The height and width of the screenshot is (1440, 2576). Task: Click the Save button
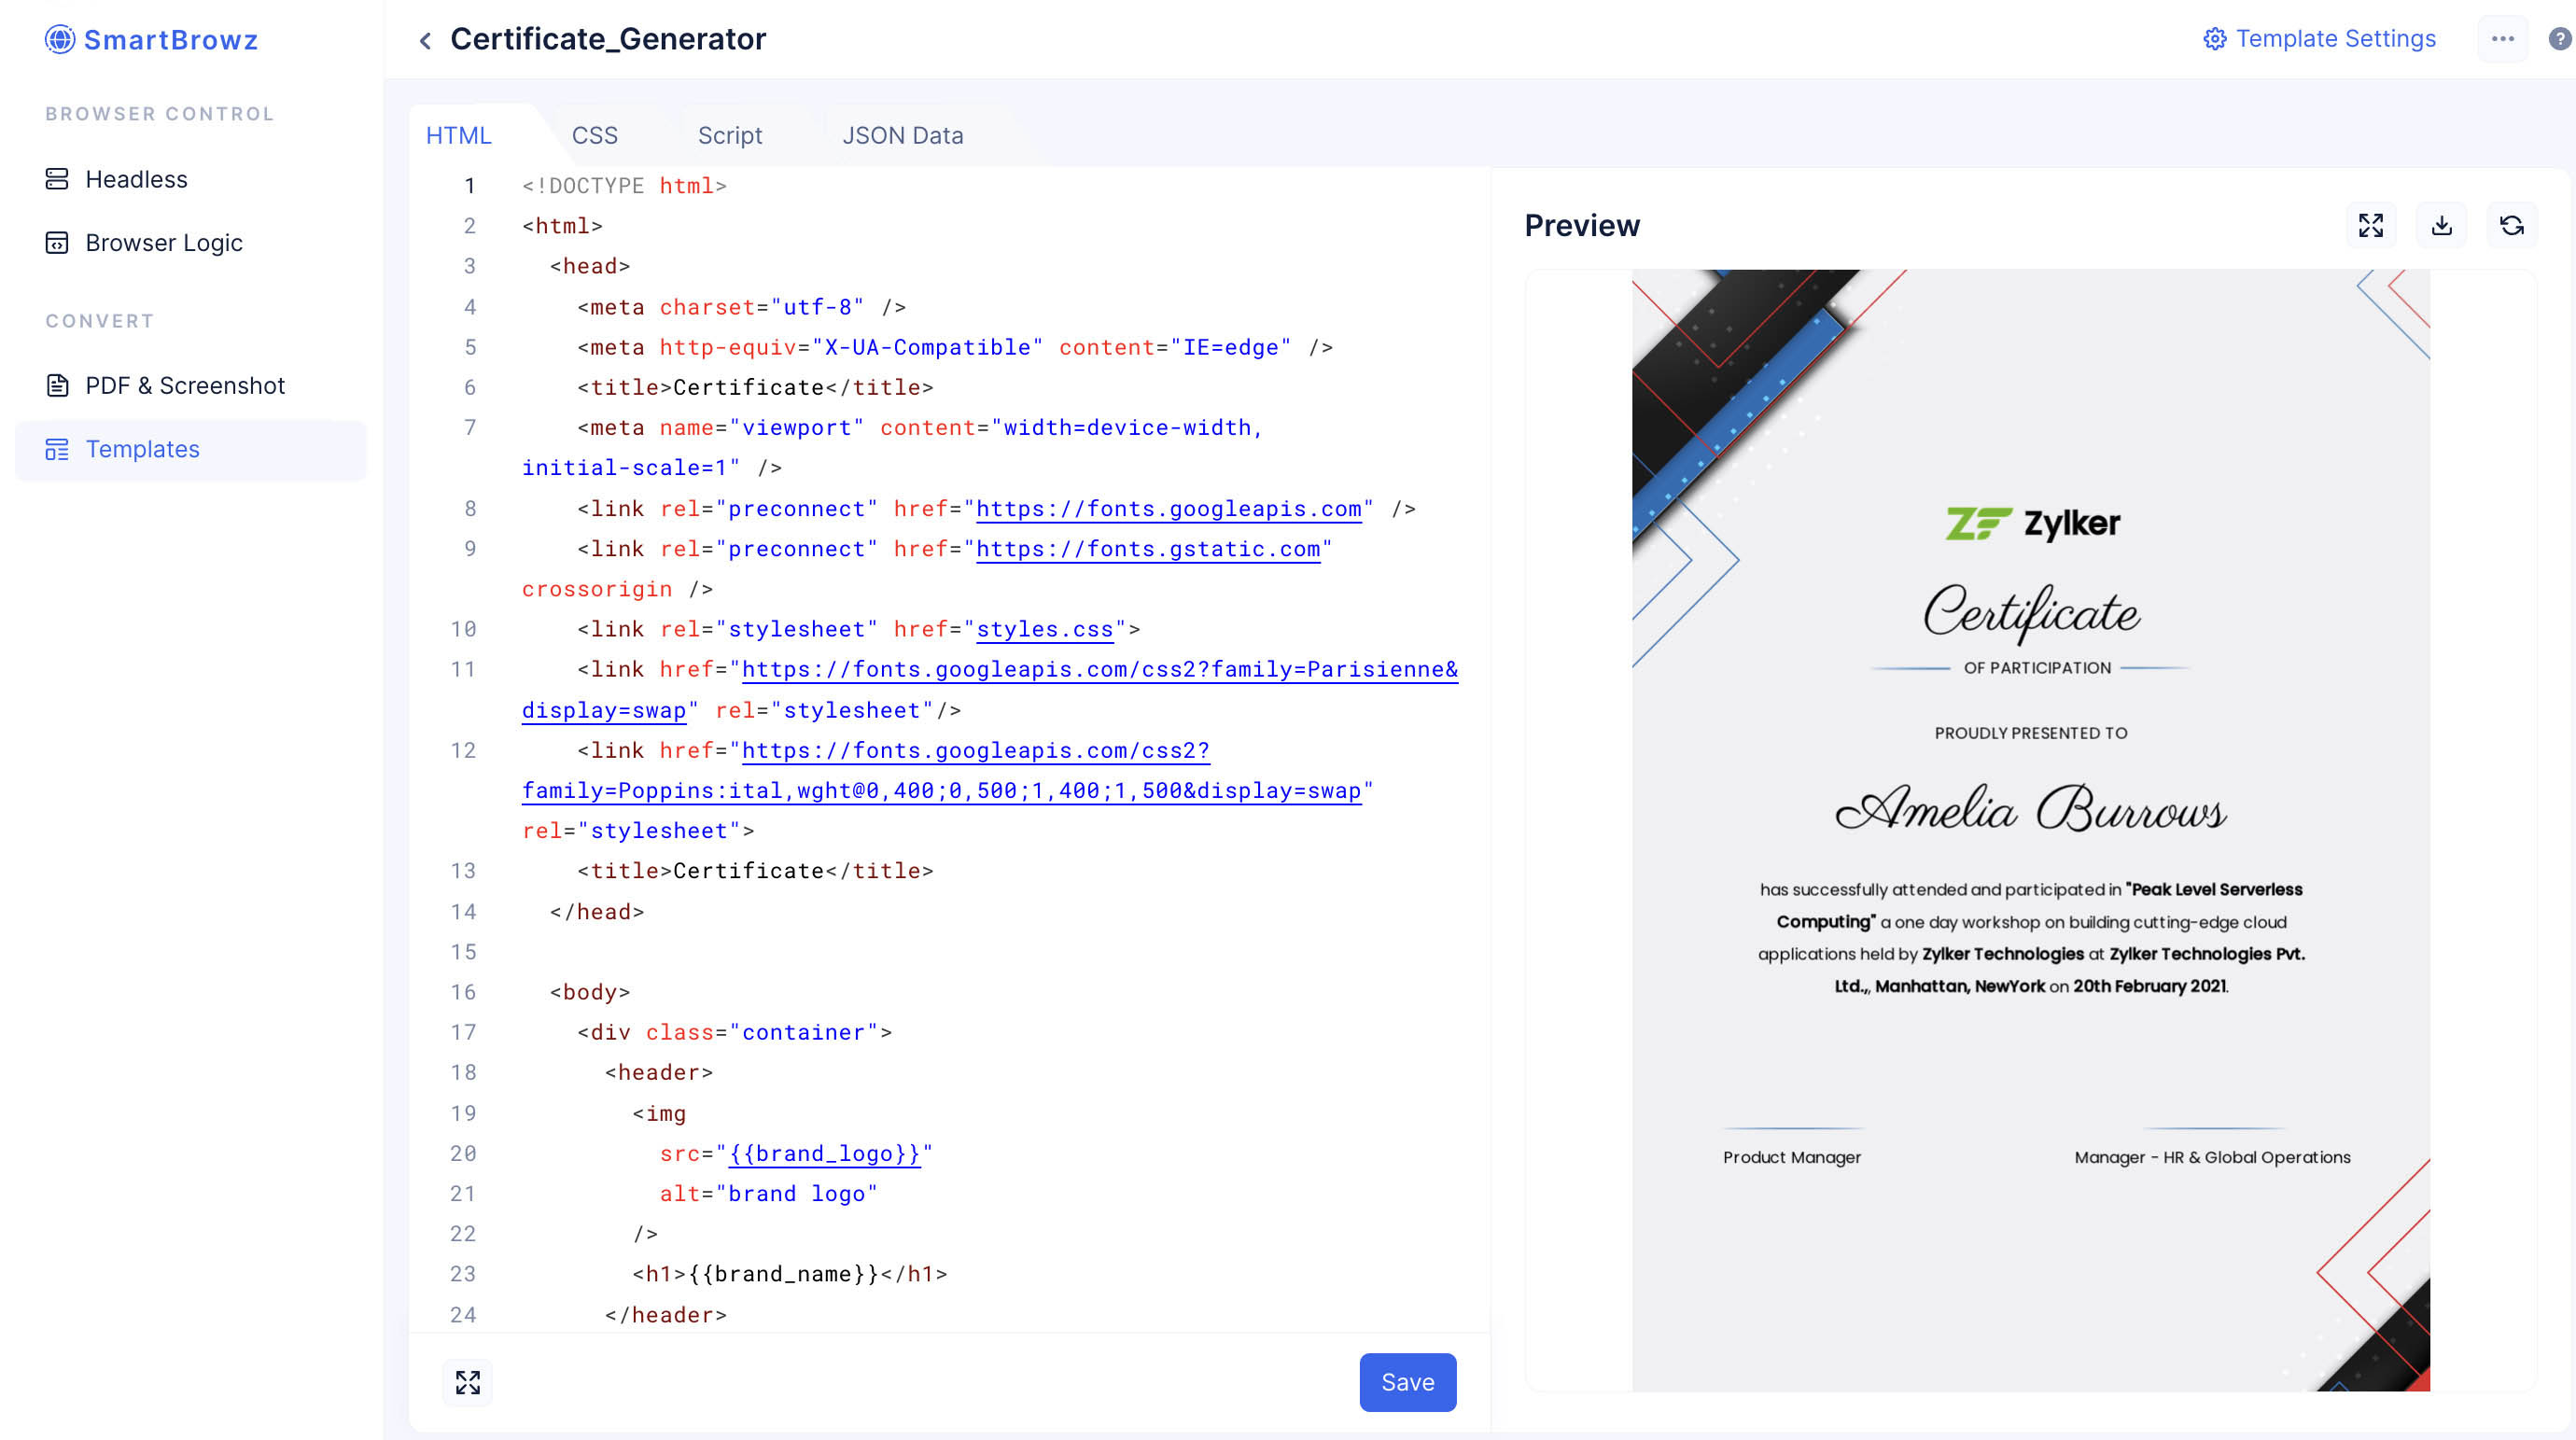1408,1381
